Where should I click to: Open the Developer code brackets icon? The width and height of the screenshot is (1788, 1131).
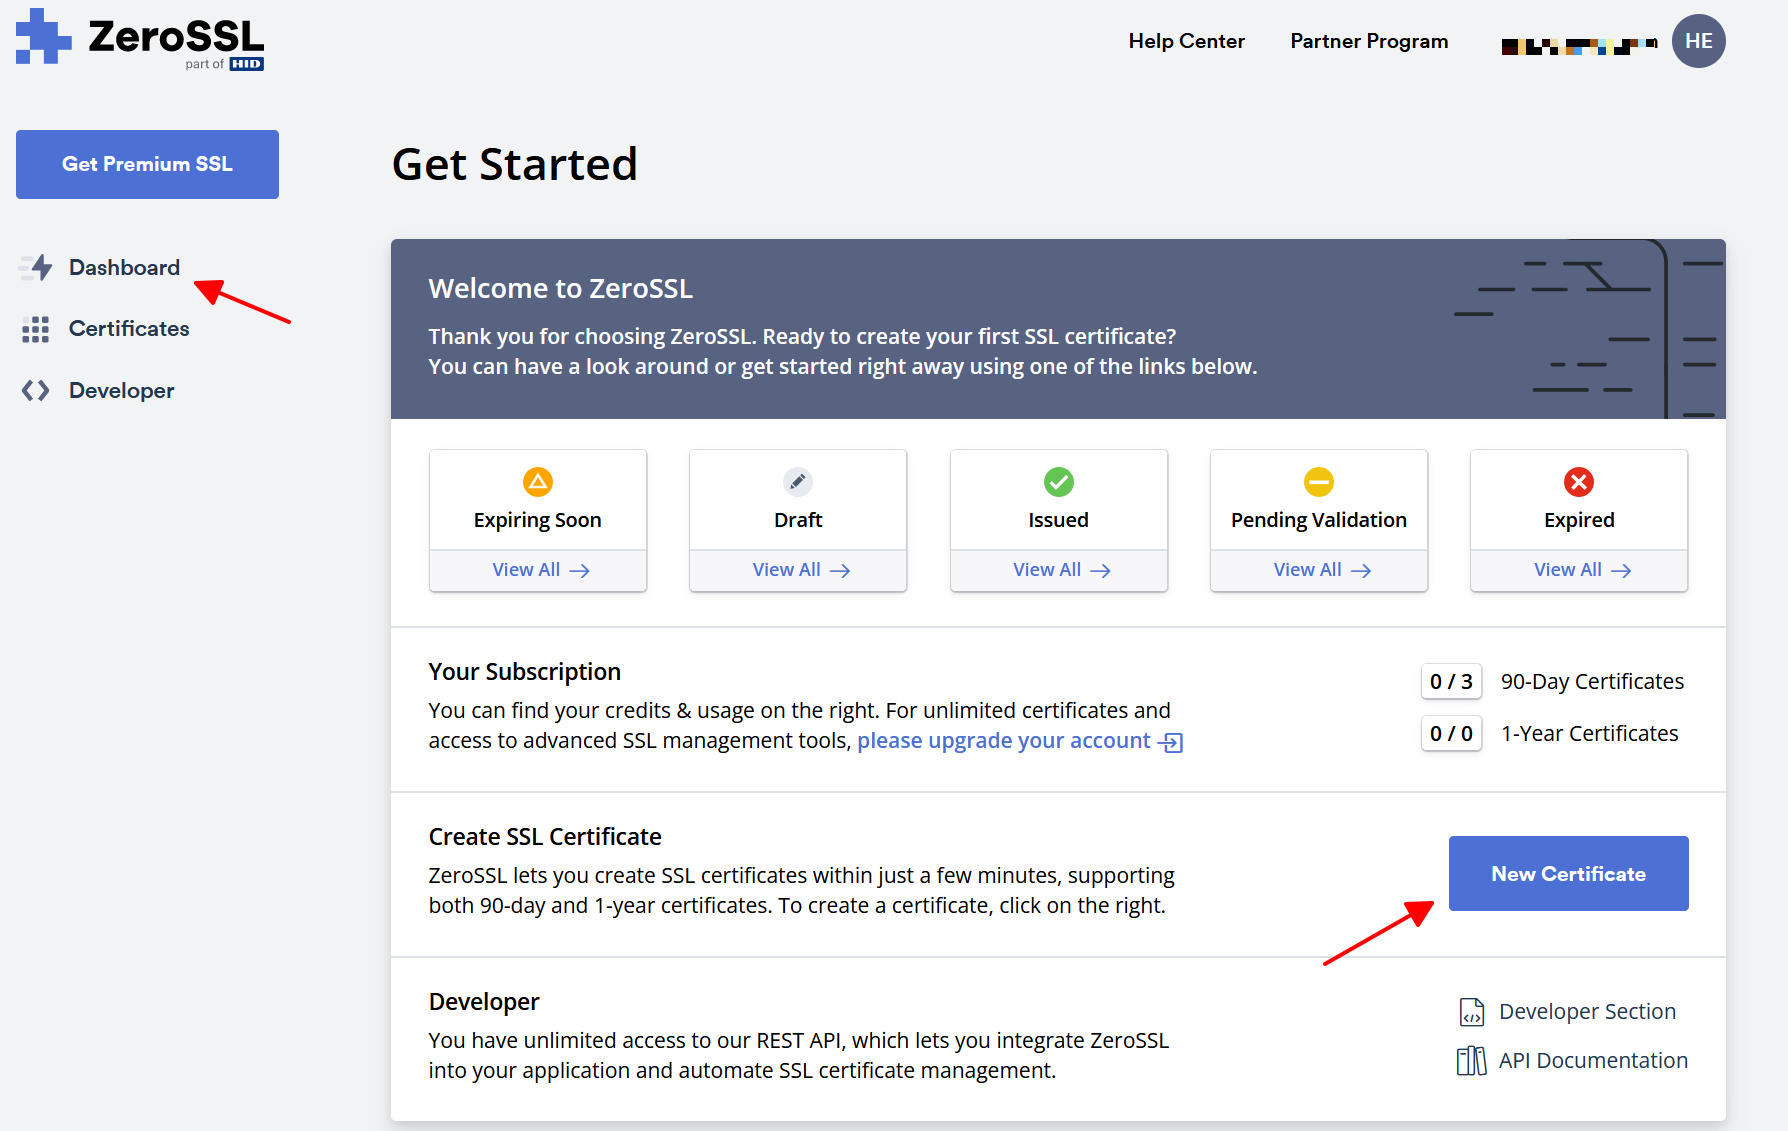coord(36,390)
